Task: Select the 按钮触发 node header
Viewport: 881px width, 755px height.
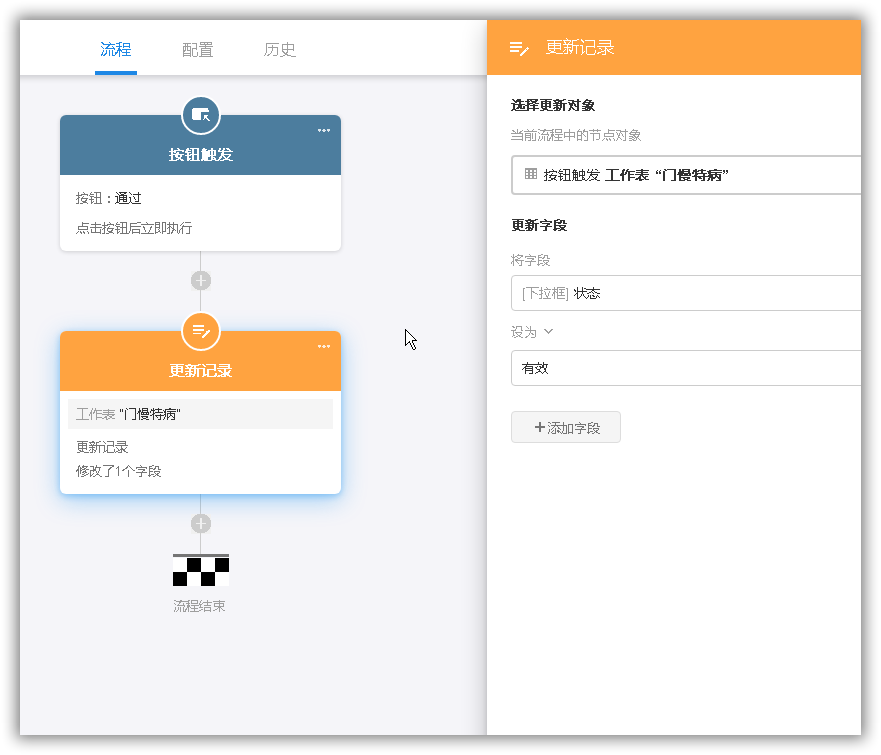Action: click(201, 154)
